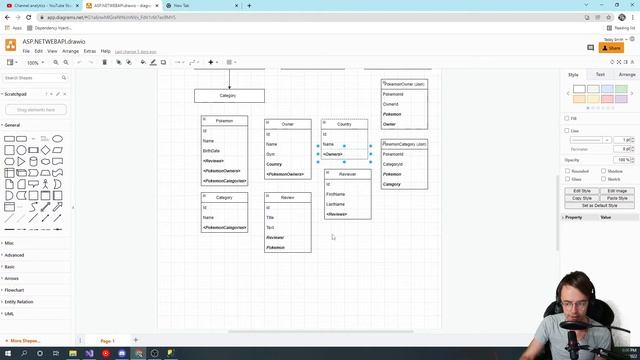Select the diamond shape
Image resolution: width=640 pixels, height=360 pixels.
point(45,150)
